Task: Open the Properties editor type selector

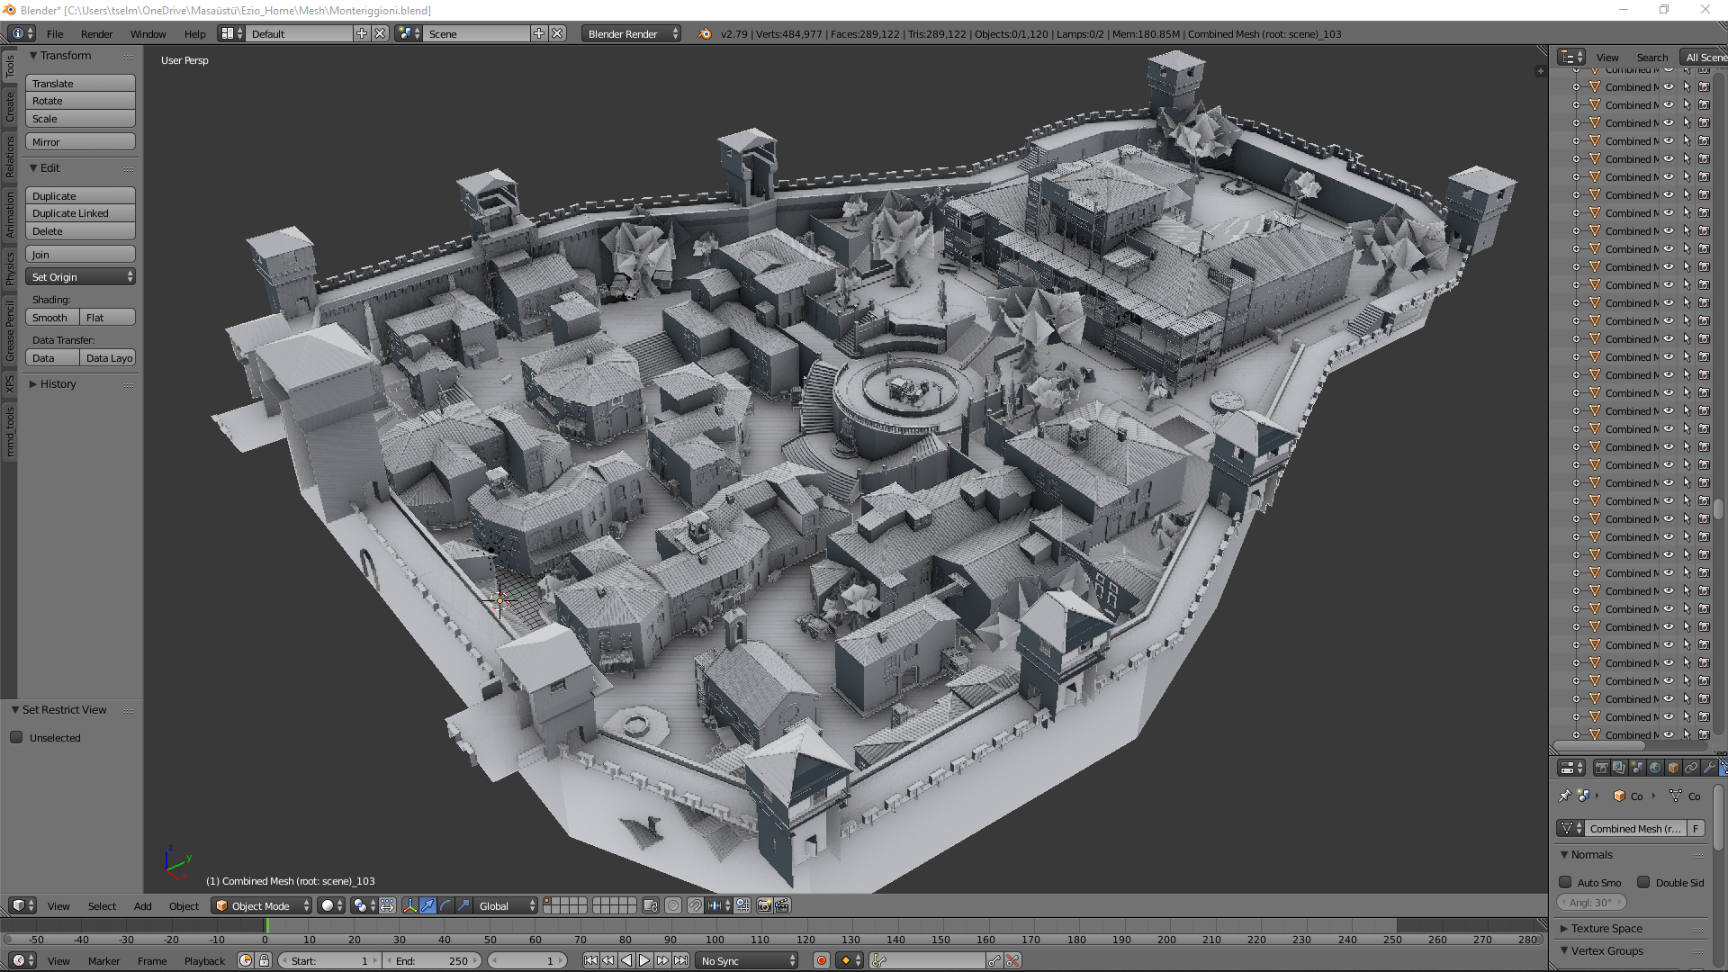Action: click(1572, 768)
